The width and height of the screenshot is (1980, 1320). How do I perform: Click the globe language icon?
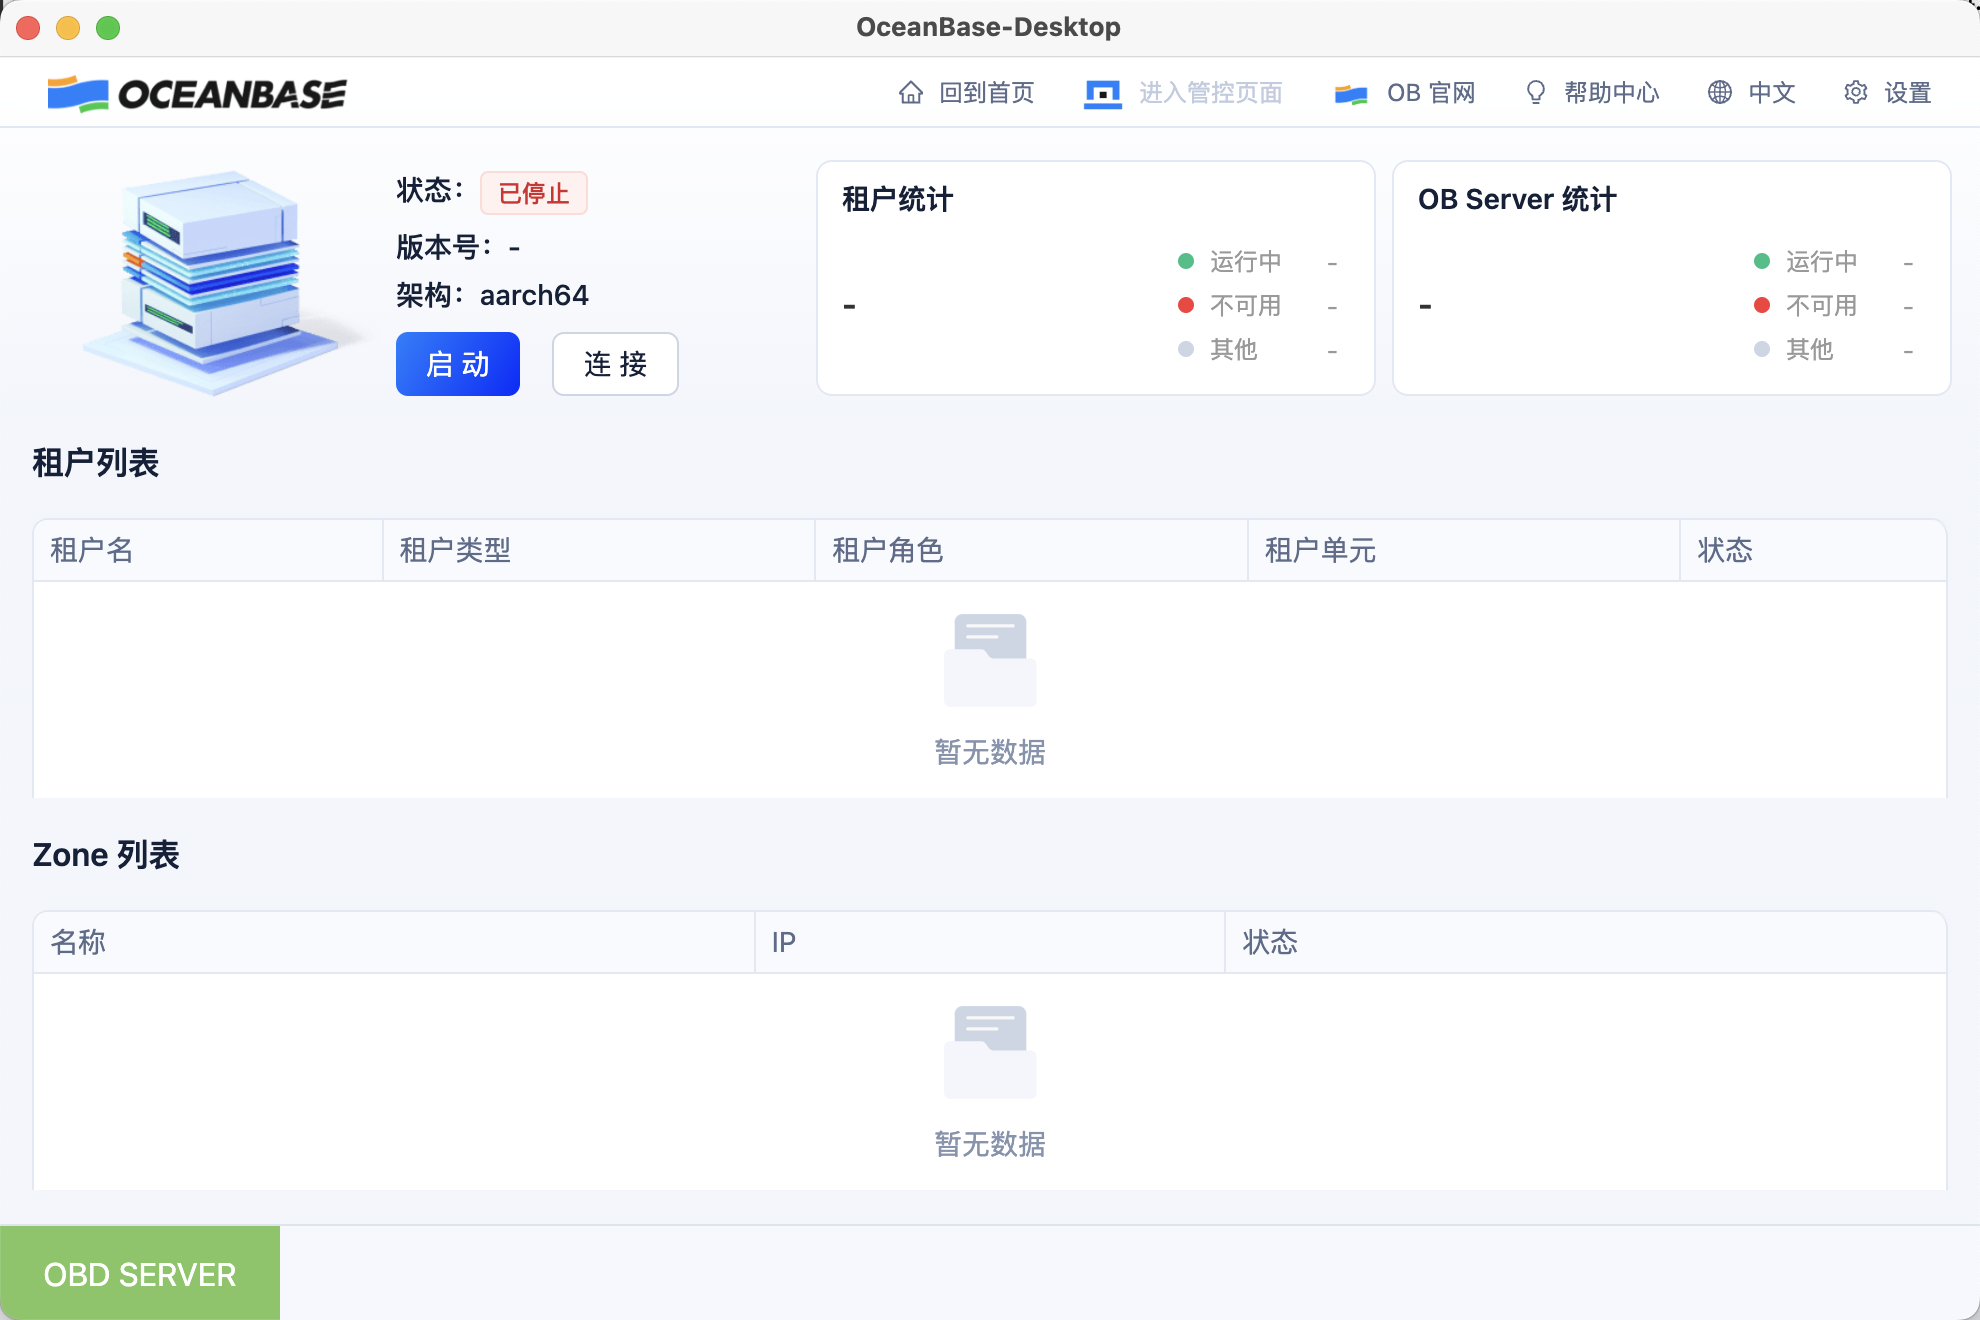(1719, 93)
